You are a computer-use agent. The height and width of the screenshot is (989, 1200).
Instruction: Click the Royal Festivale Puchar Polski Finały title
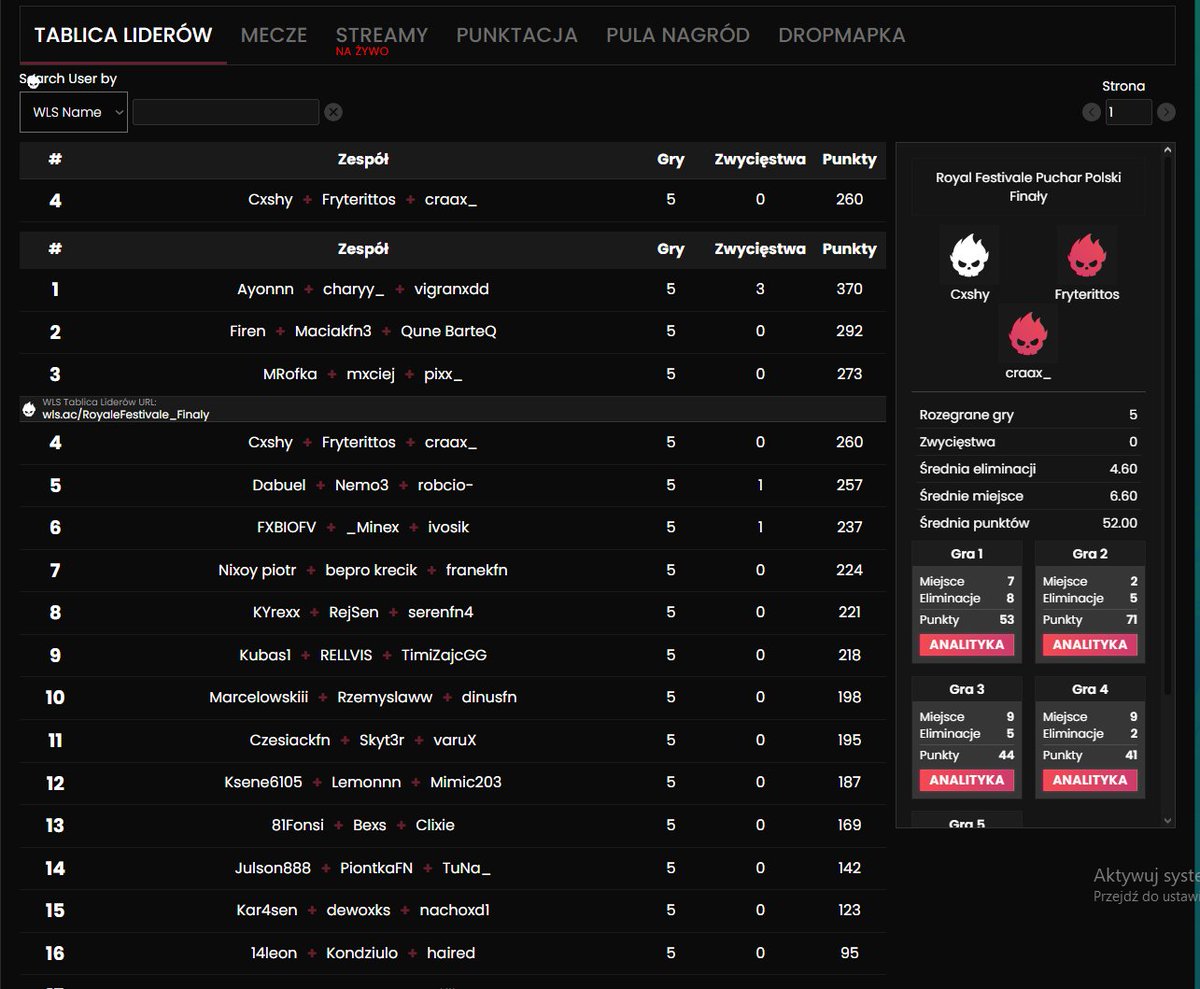point(1028,187)
